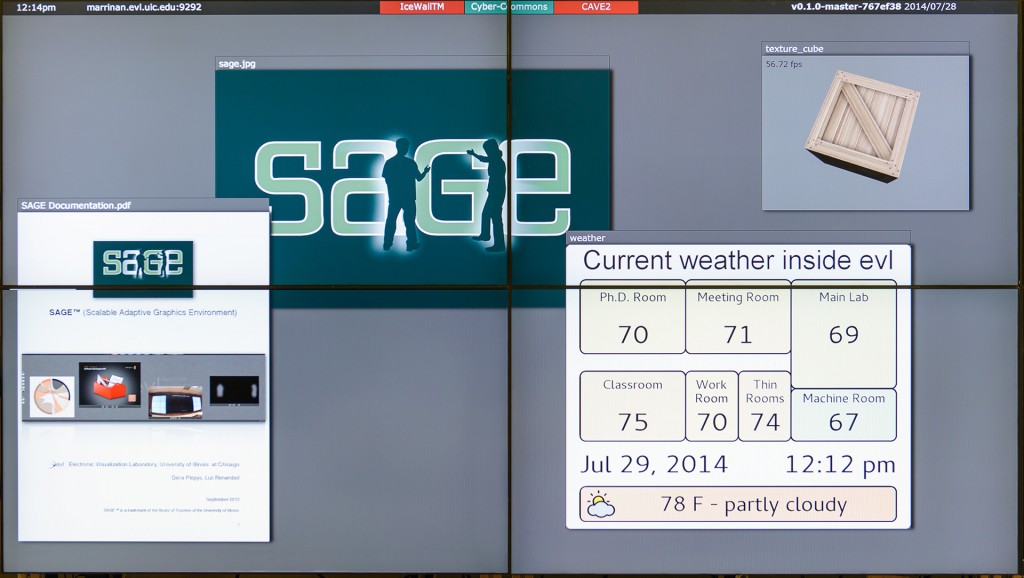1024x578 pixels.
Task: Click the Classroom temperature tile
Action: 632,406
